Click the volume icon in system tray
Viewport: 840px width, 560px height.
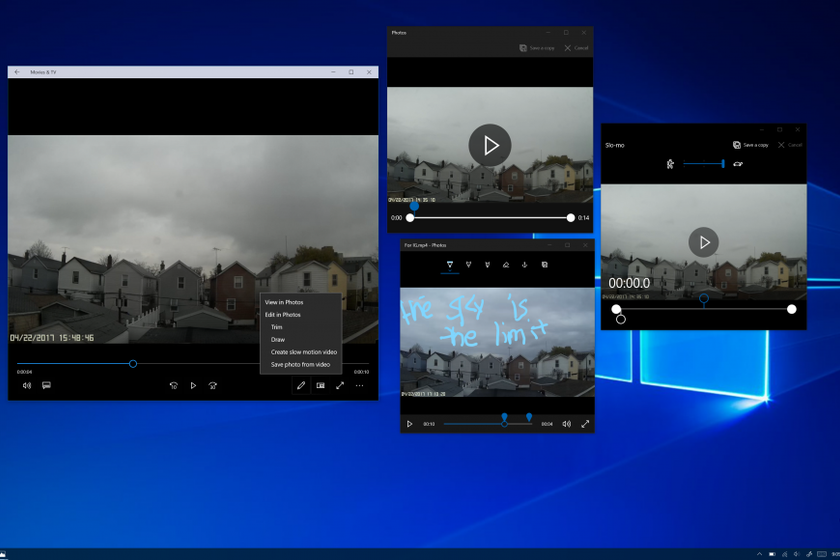(x=797, y=554)
